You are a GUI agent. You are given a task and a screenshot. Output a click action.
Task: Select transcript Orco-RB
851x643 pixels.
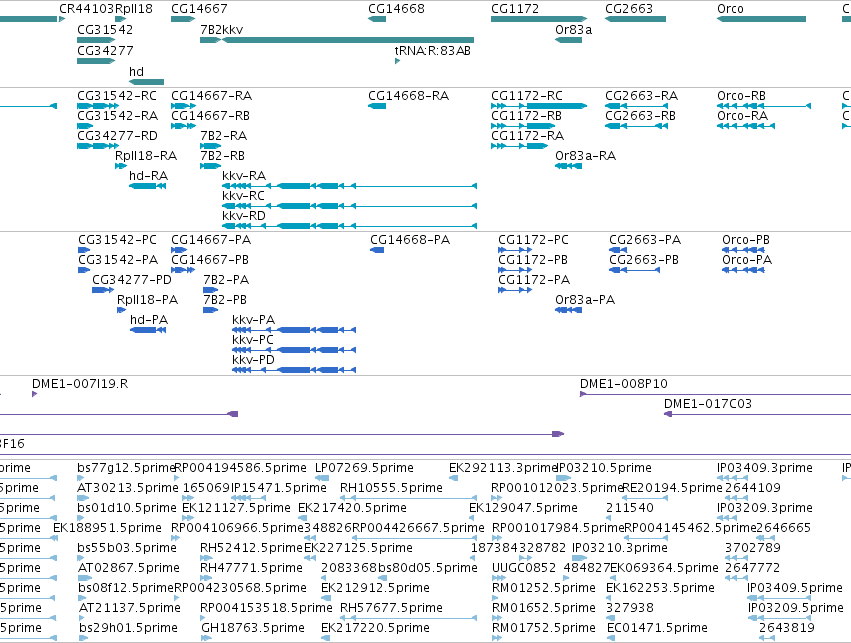764,106
